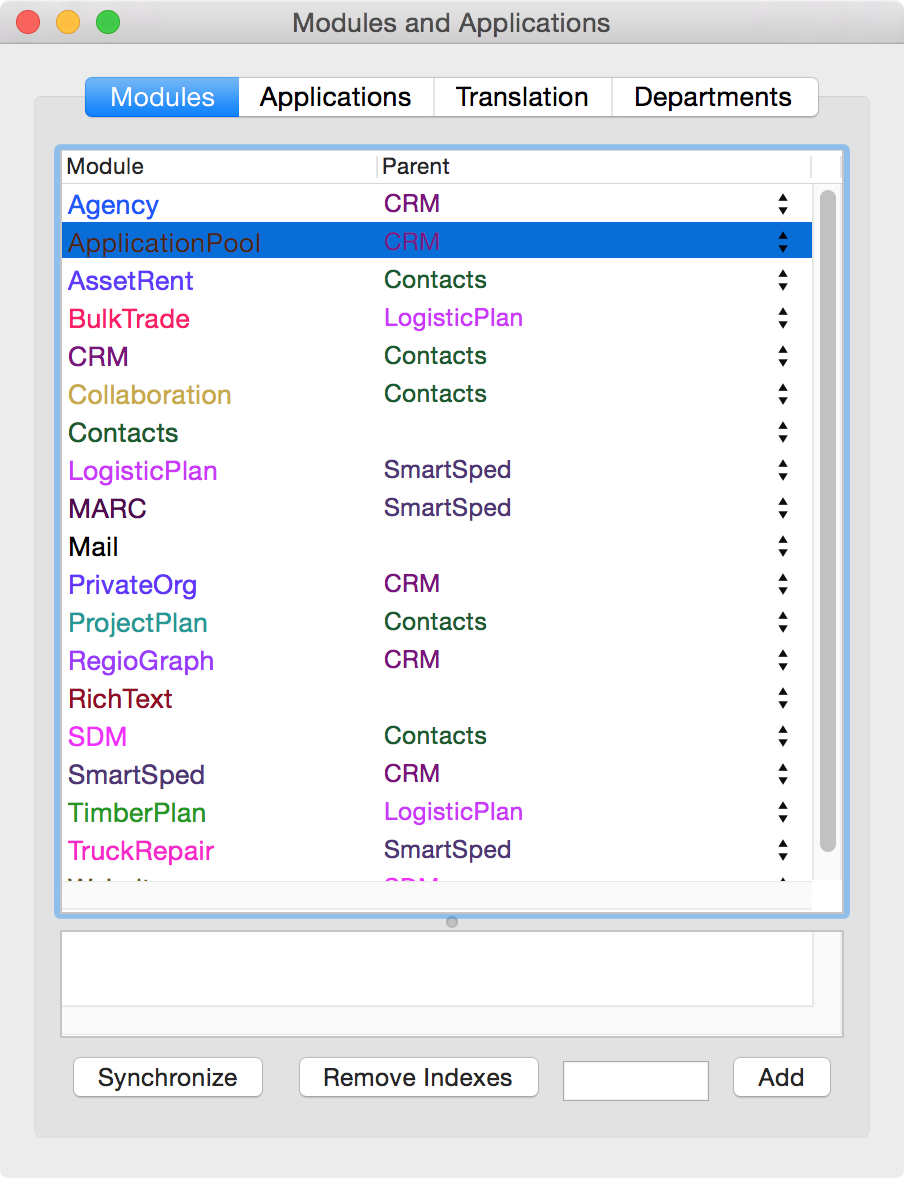Image resolution: width=904 pixels, height=1178 pixels.
Task: Open parent dropdown for RichText row
Action: point(782,699)
